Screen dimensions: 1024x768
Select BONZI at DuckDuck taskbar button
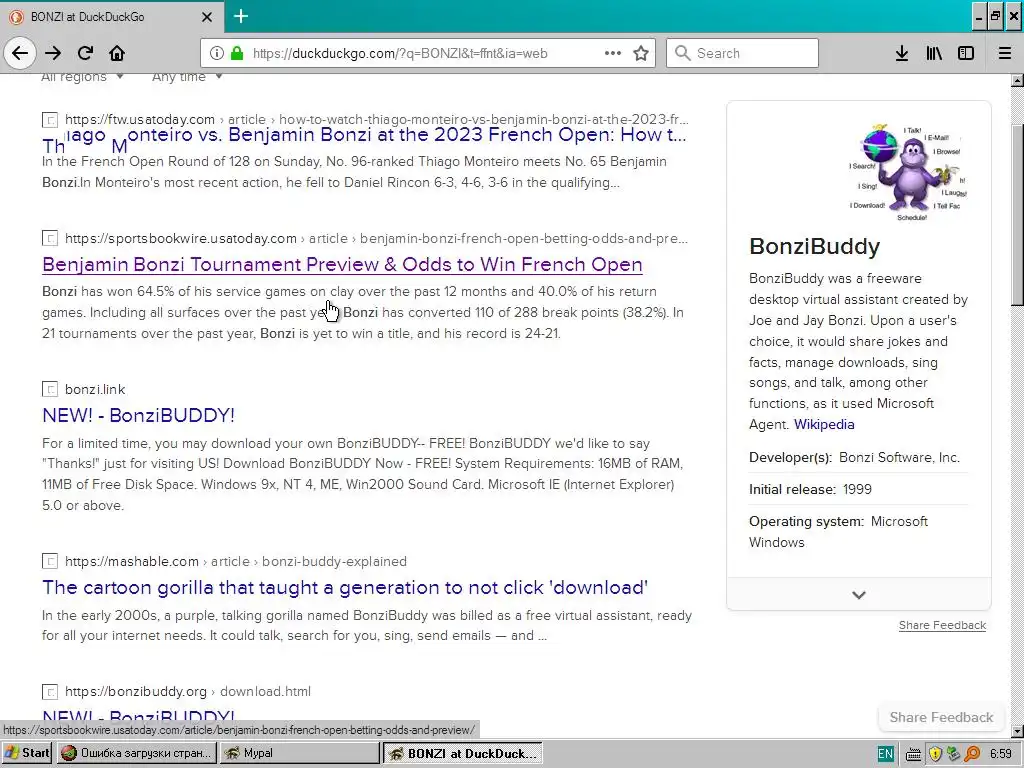click(x=463, y=753)
